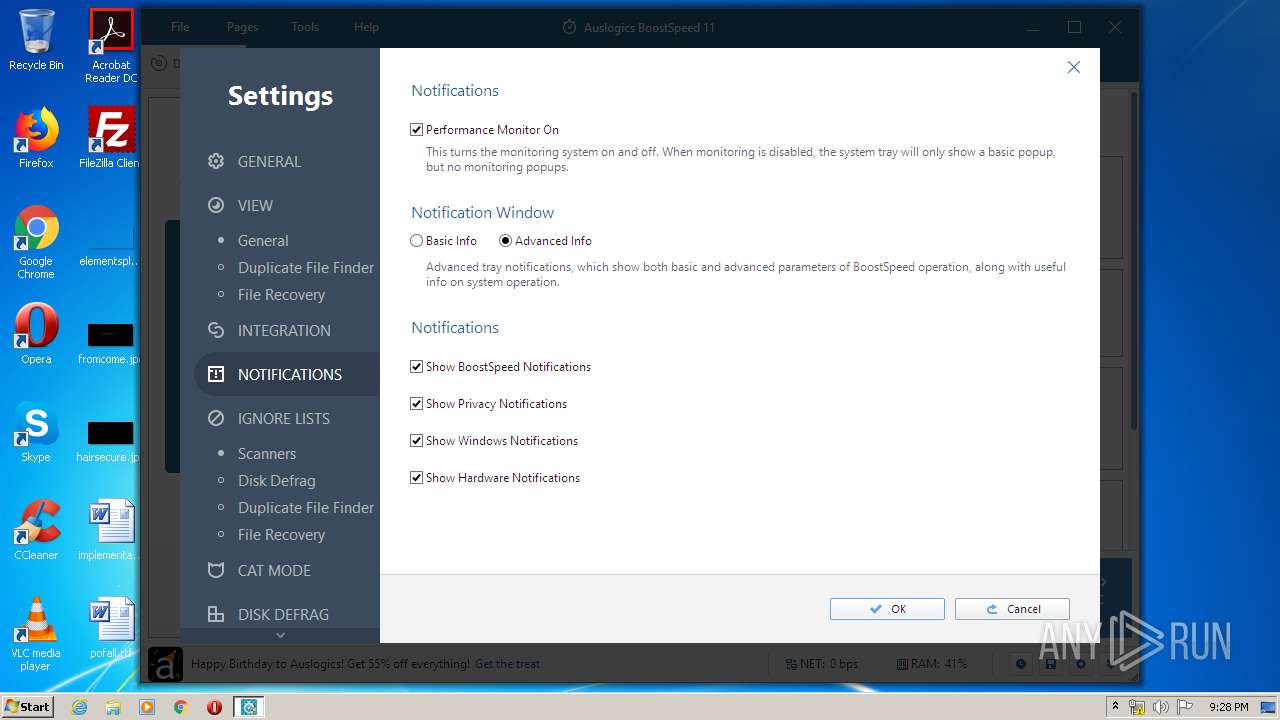Open Firefox desktop shortcut
The image size is (1280, 720).
pyautogui.click(x=36, y=138)
